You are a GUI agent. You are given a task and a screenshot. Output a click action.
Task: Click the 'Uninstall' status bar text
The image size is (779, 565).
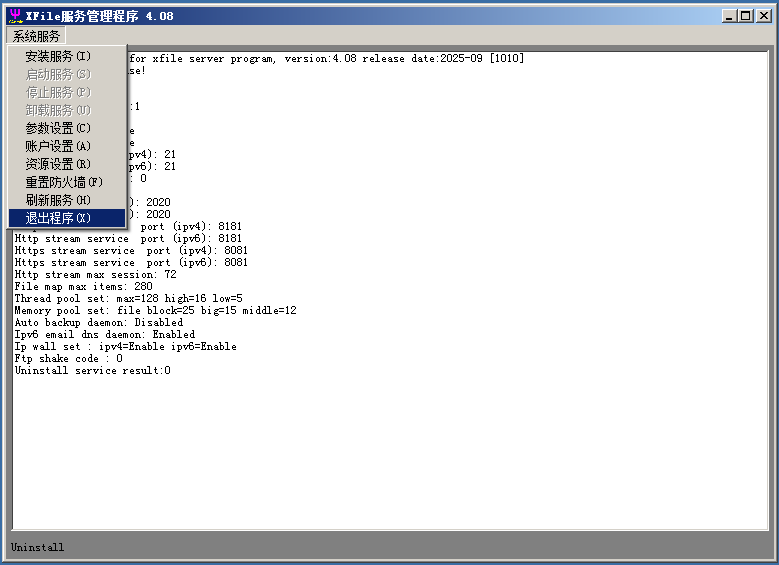tap(37, 547)
